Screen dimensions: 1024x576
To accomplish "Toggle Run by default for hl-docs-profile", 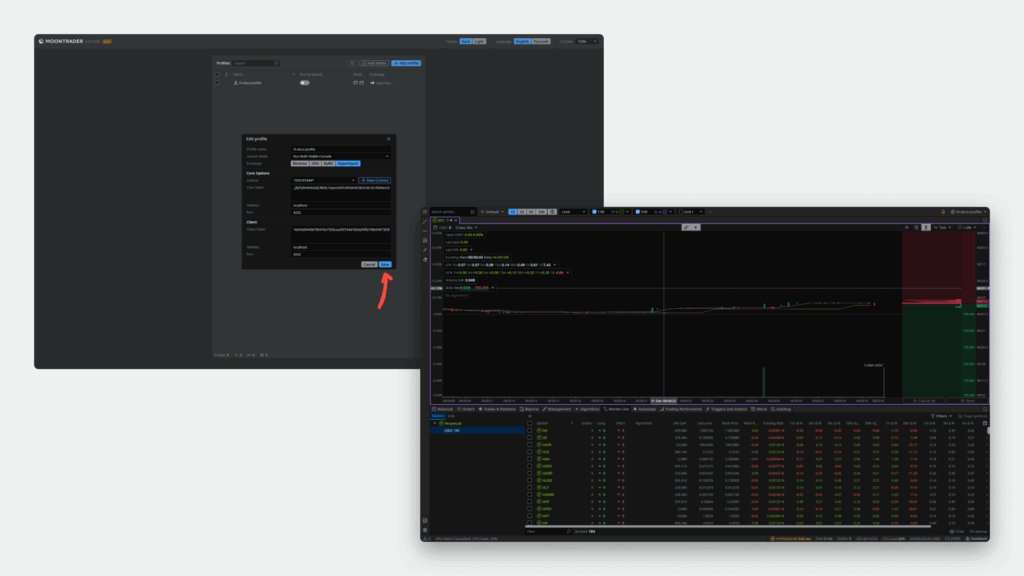I will [305, 83].
